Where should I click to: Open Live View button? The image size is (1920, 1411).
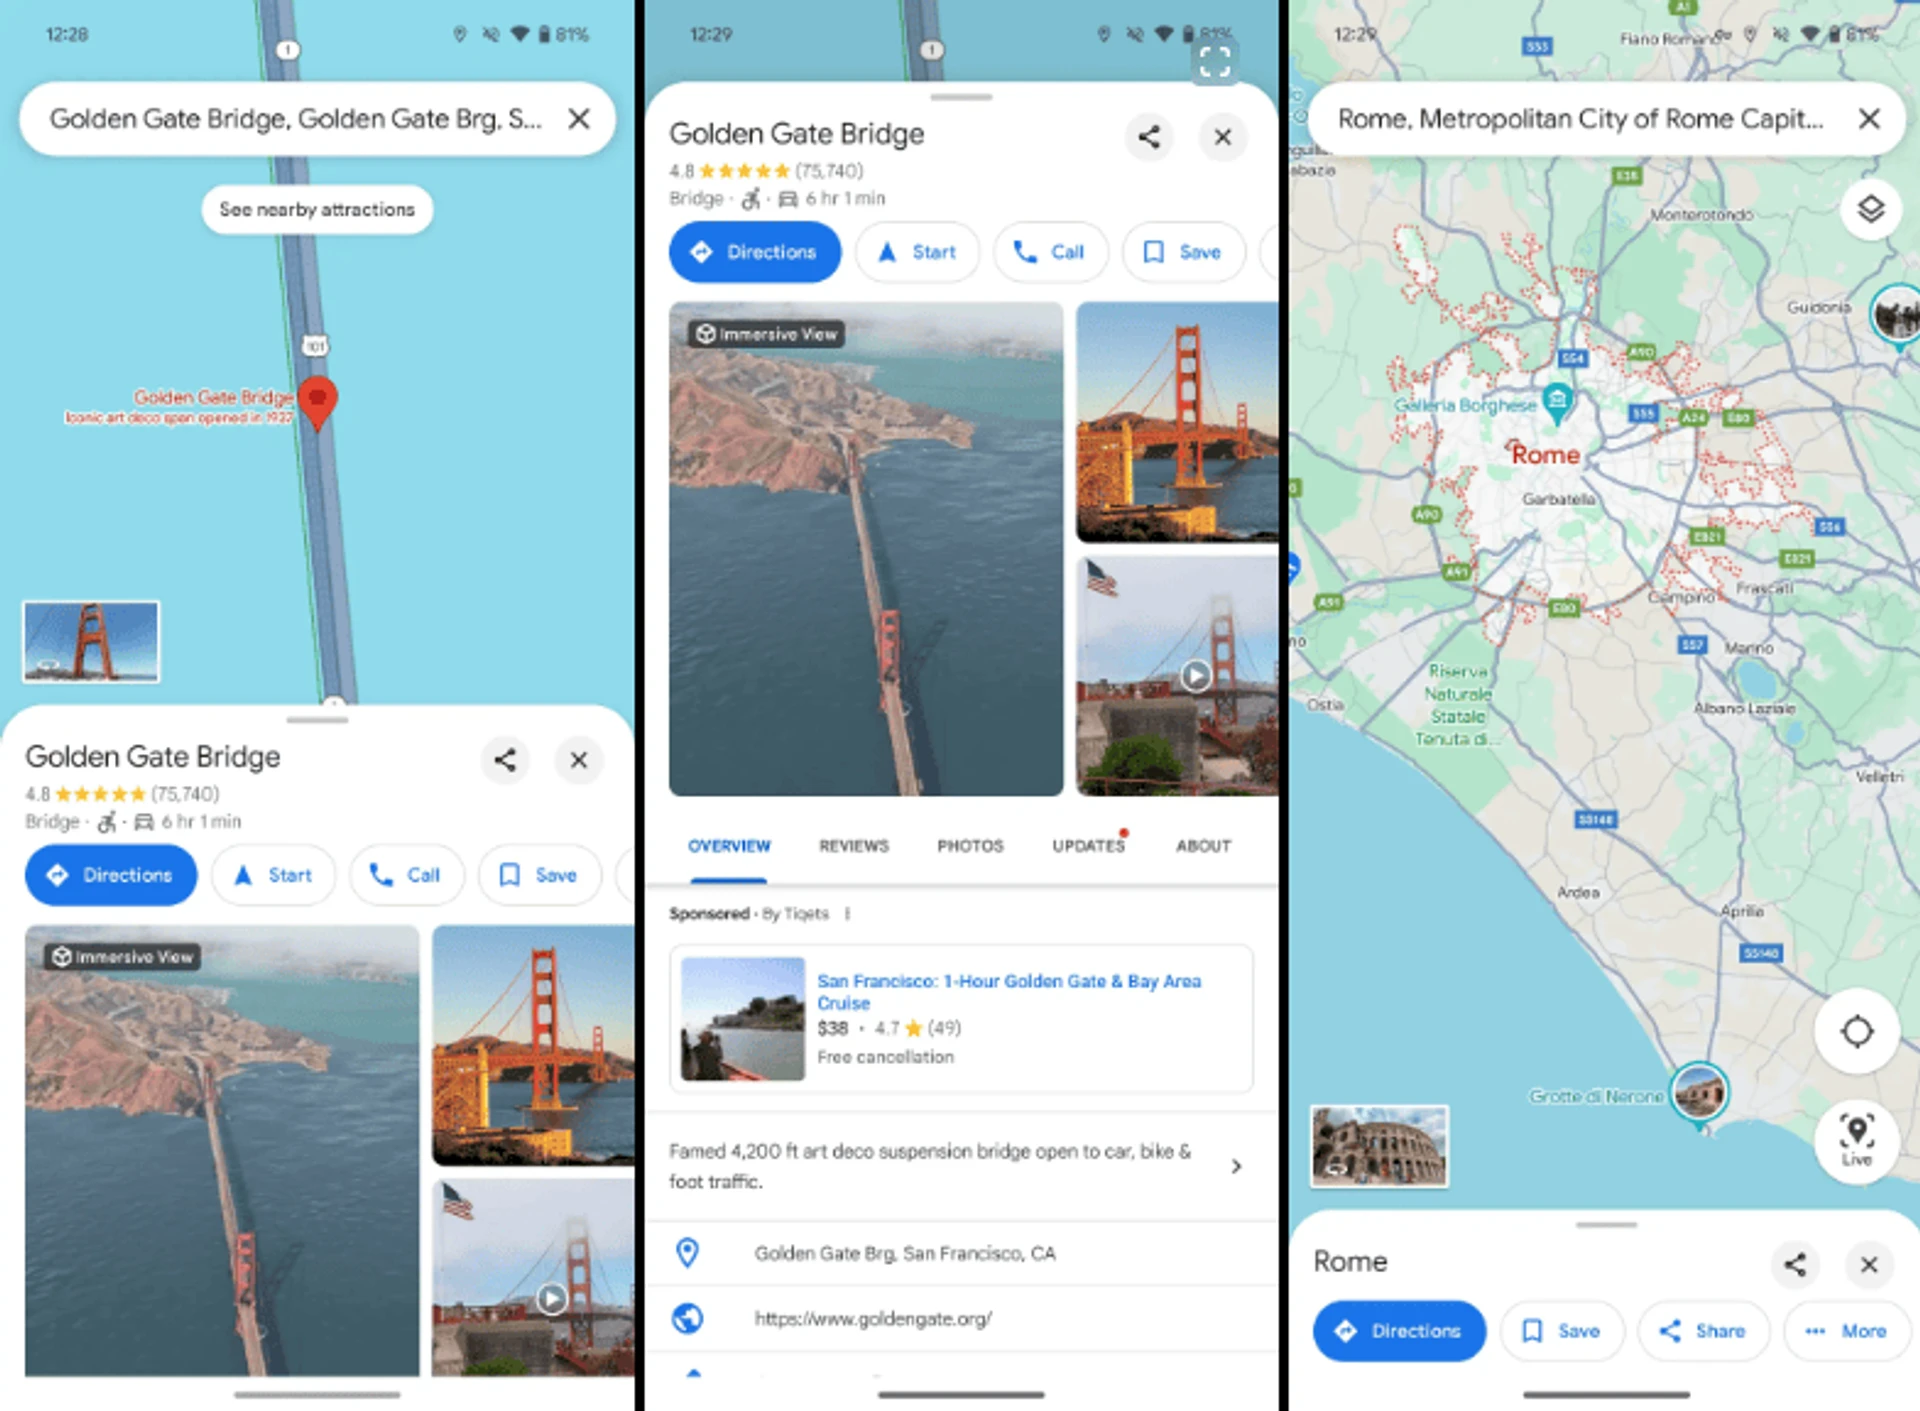coord(1857,1141)
